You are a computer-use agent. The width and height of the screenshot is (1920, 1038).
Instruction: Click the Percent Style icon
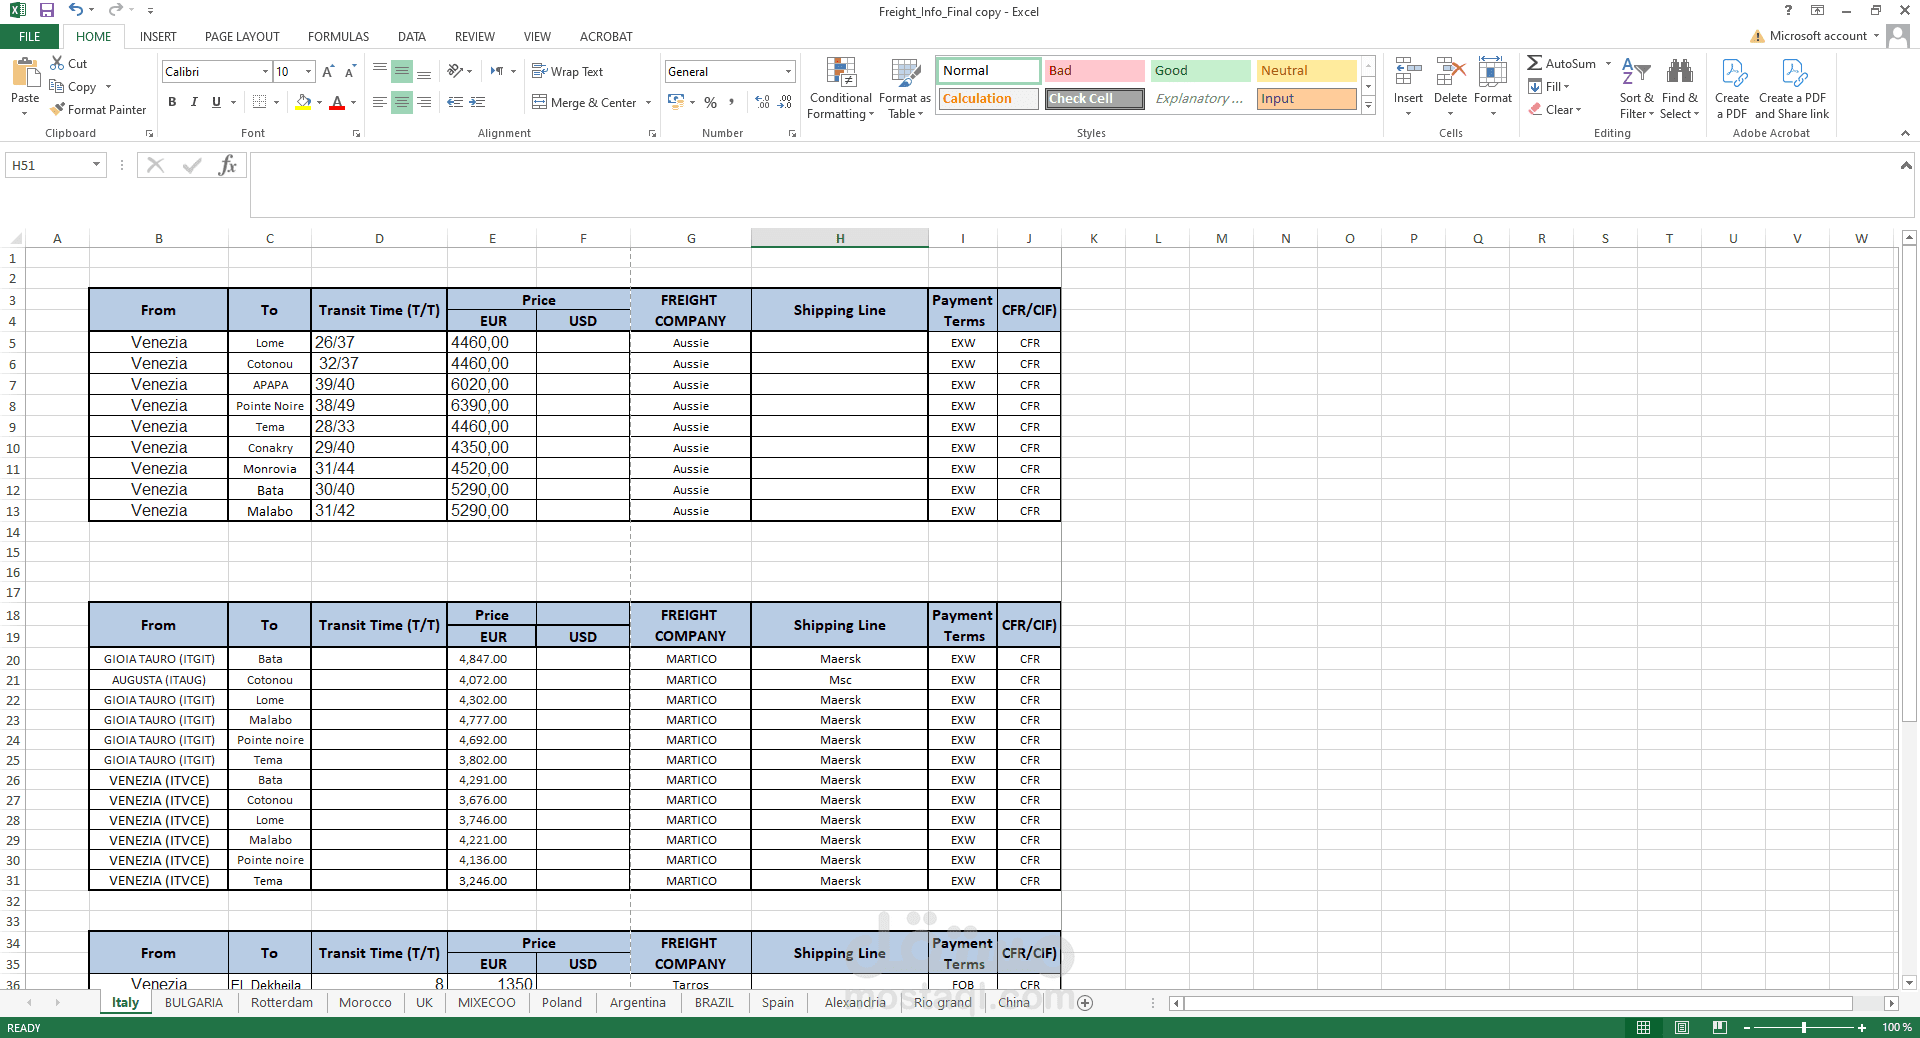tap(710, 102)
